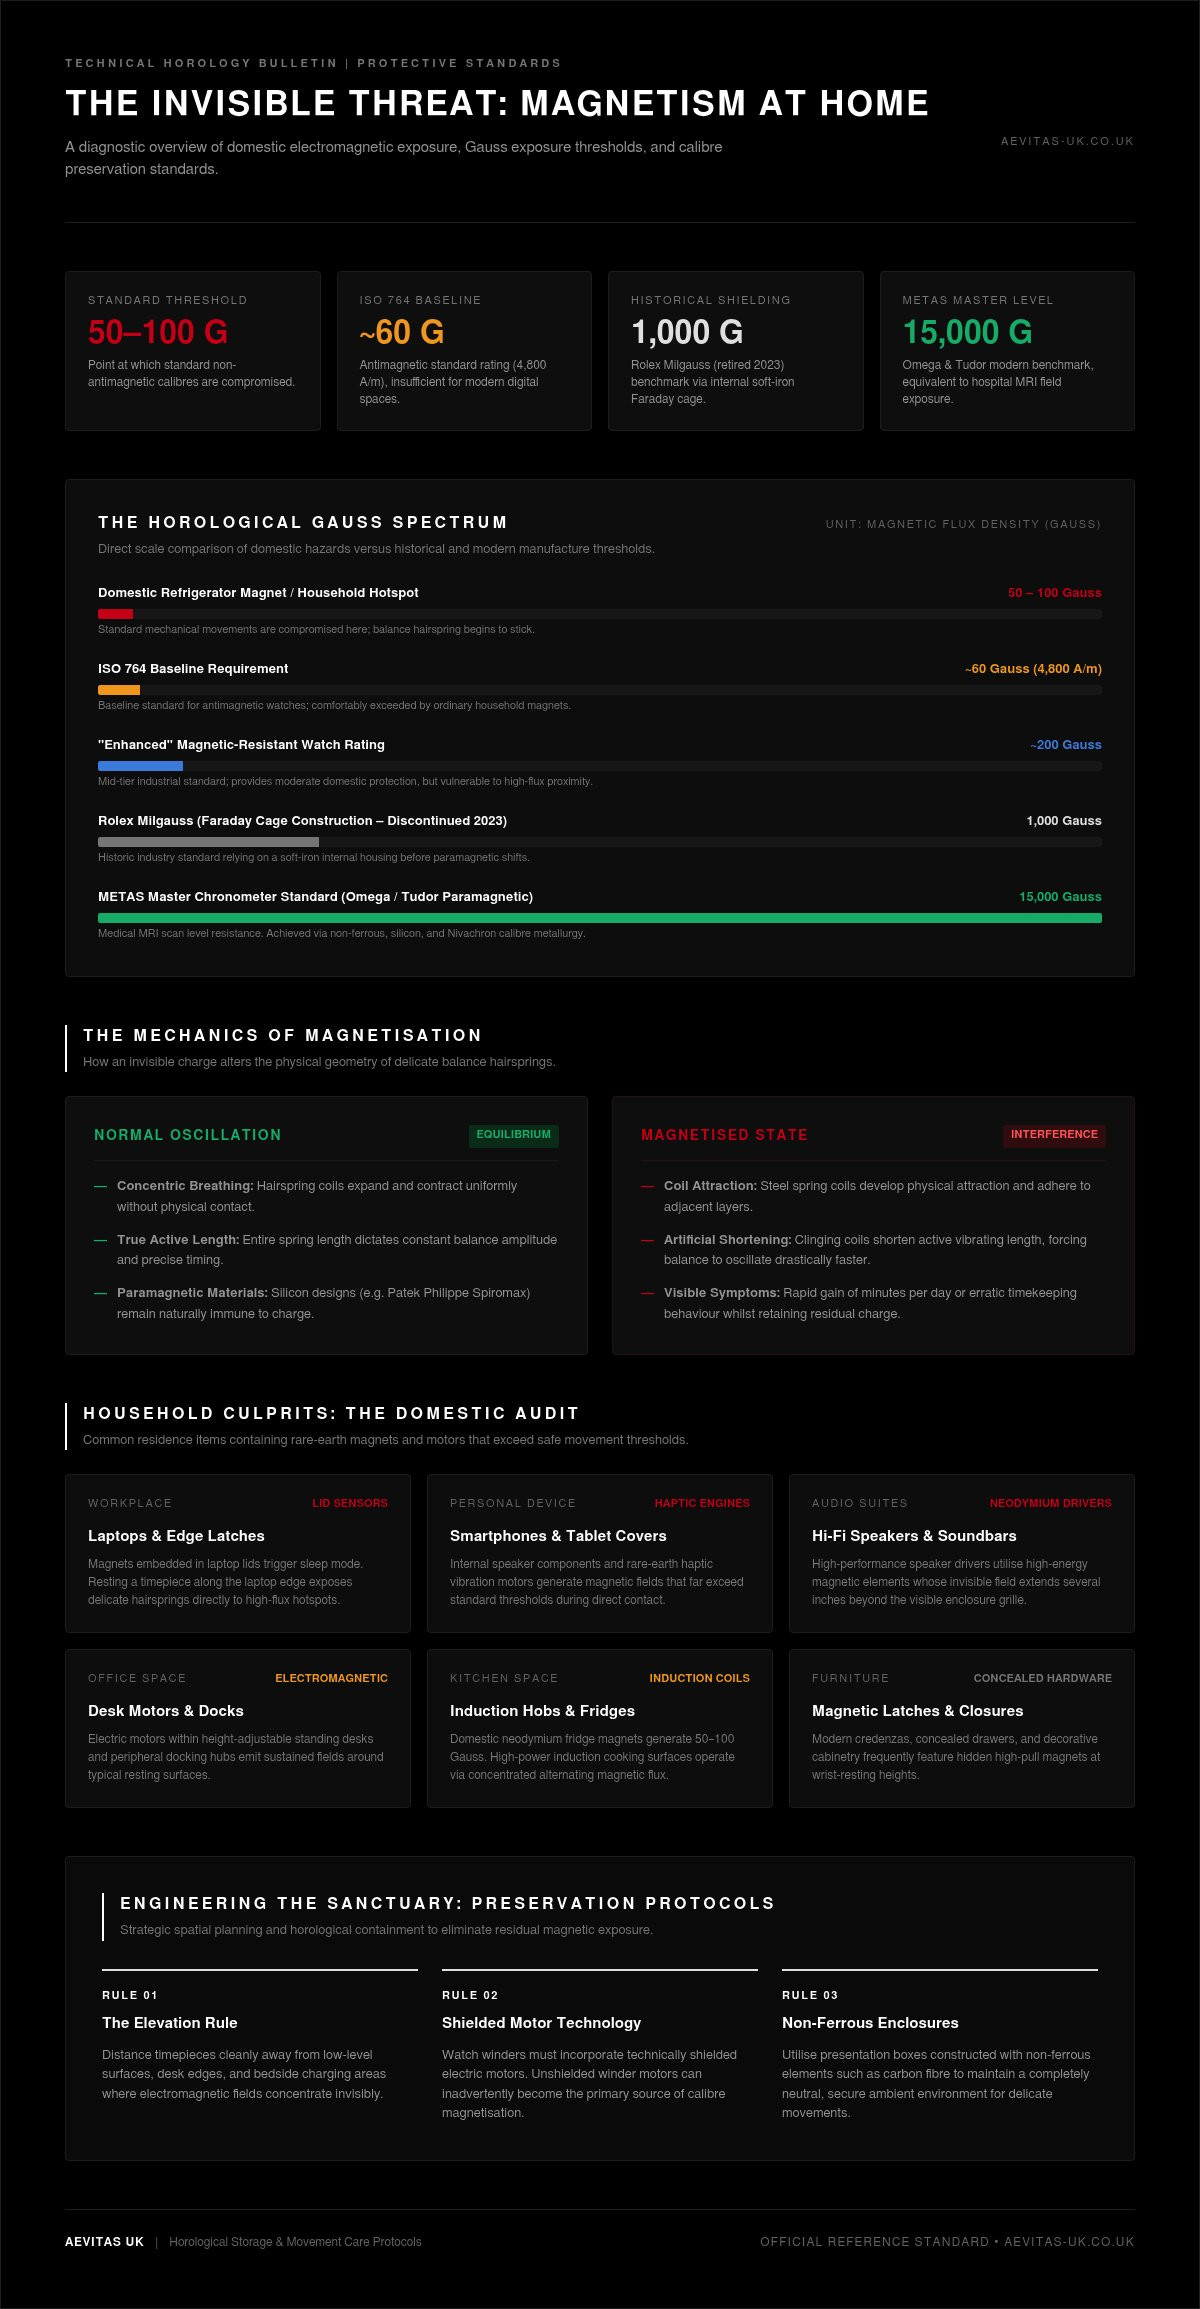Image resolution: width=1200 pixels, height=2309 pixels.
Task: Click the green METAS Master Chronometer gauge bar
Action: point(600,918)
